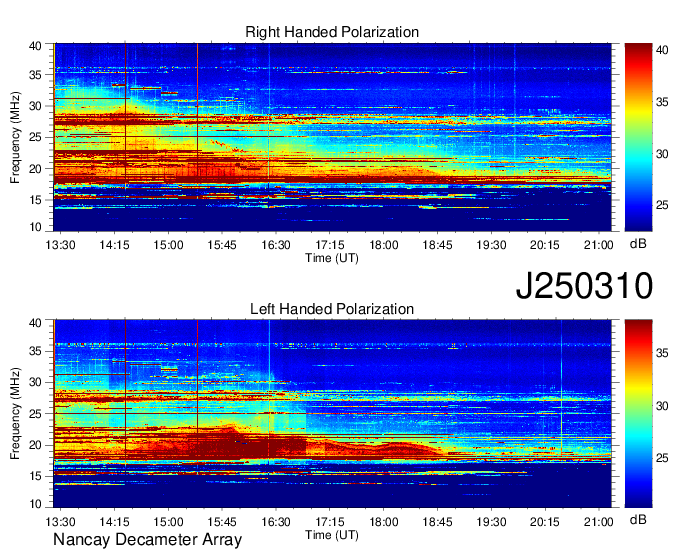
Task: Click the Frequency (MHz) axis label of left-handed plot
Action: (15, 414)
